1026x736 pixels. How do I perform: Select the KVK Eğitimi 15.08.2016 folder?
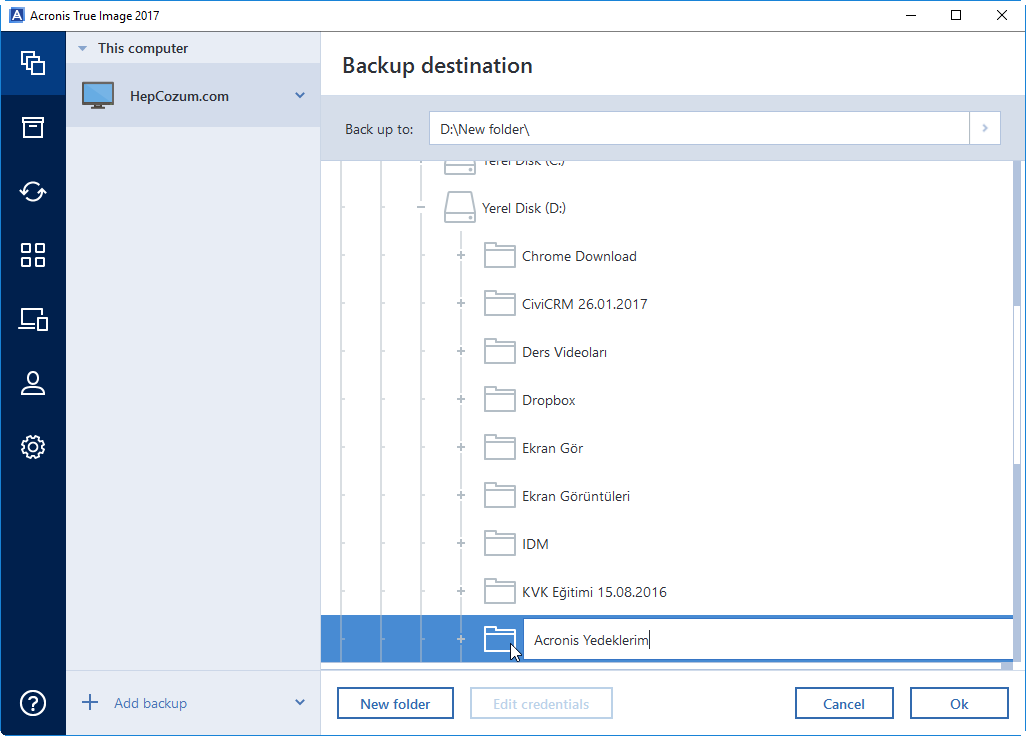click(x=594, y=592)
